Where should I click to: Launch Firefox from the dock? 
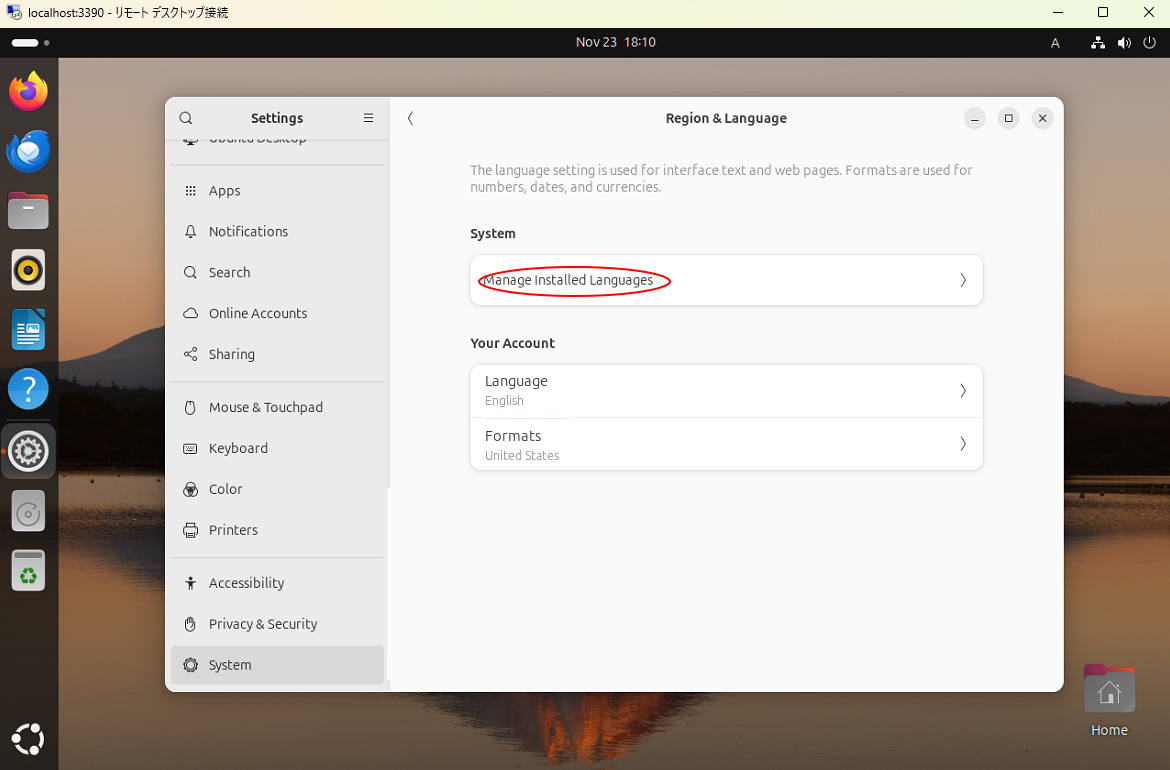click(28, 91)
